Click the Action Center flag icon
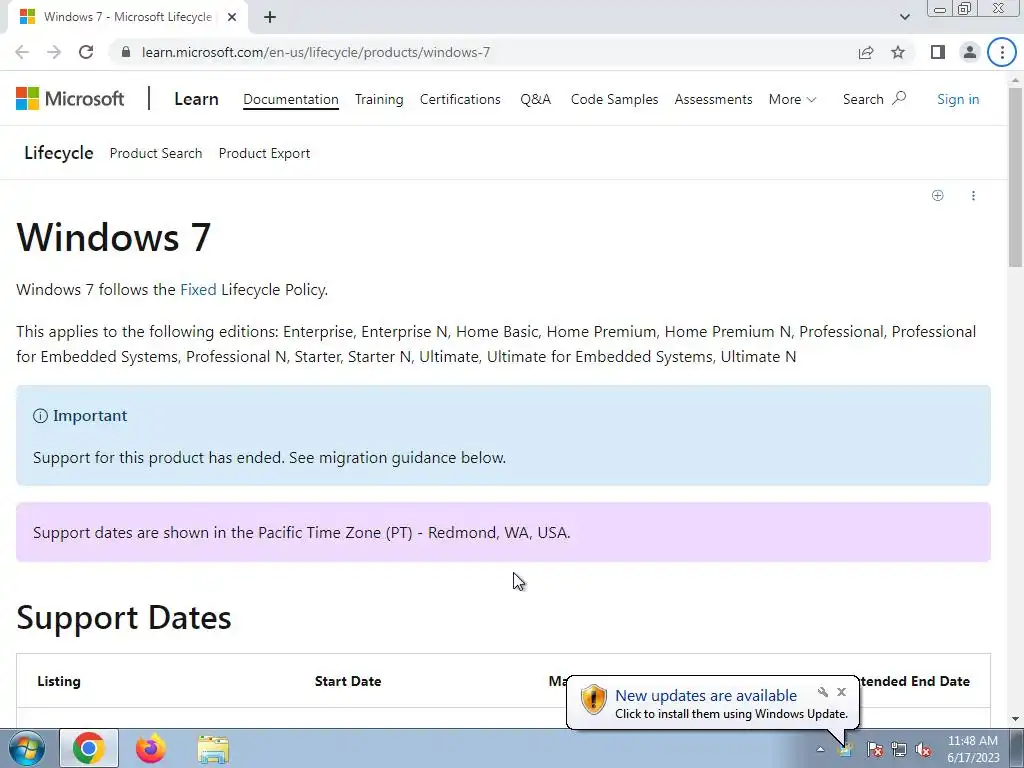The width and height of the screenshot is (1024, 768). pos(874,749)
